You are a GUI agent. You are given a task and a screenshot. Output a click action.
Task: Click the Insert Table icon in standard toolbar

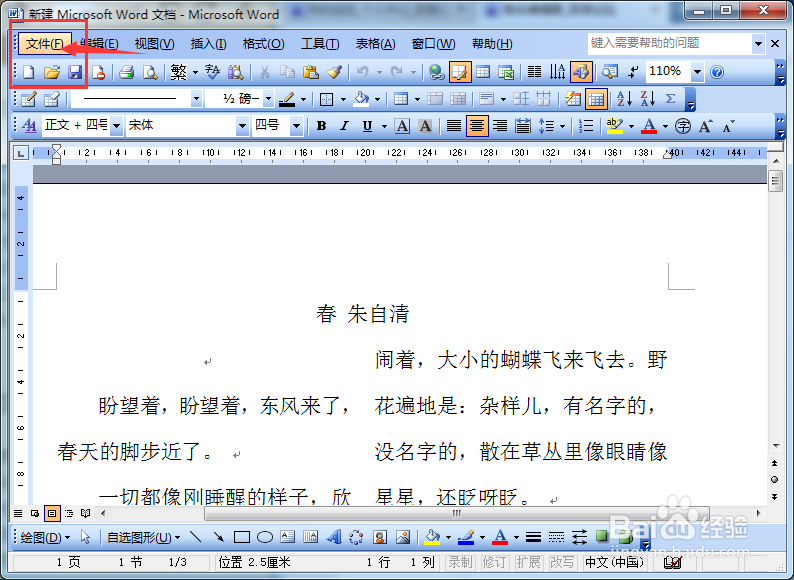[483, 72]
